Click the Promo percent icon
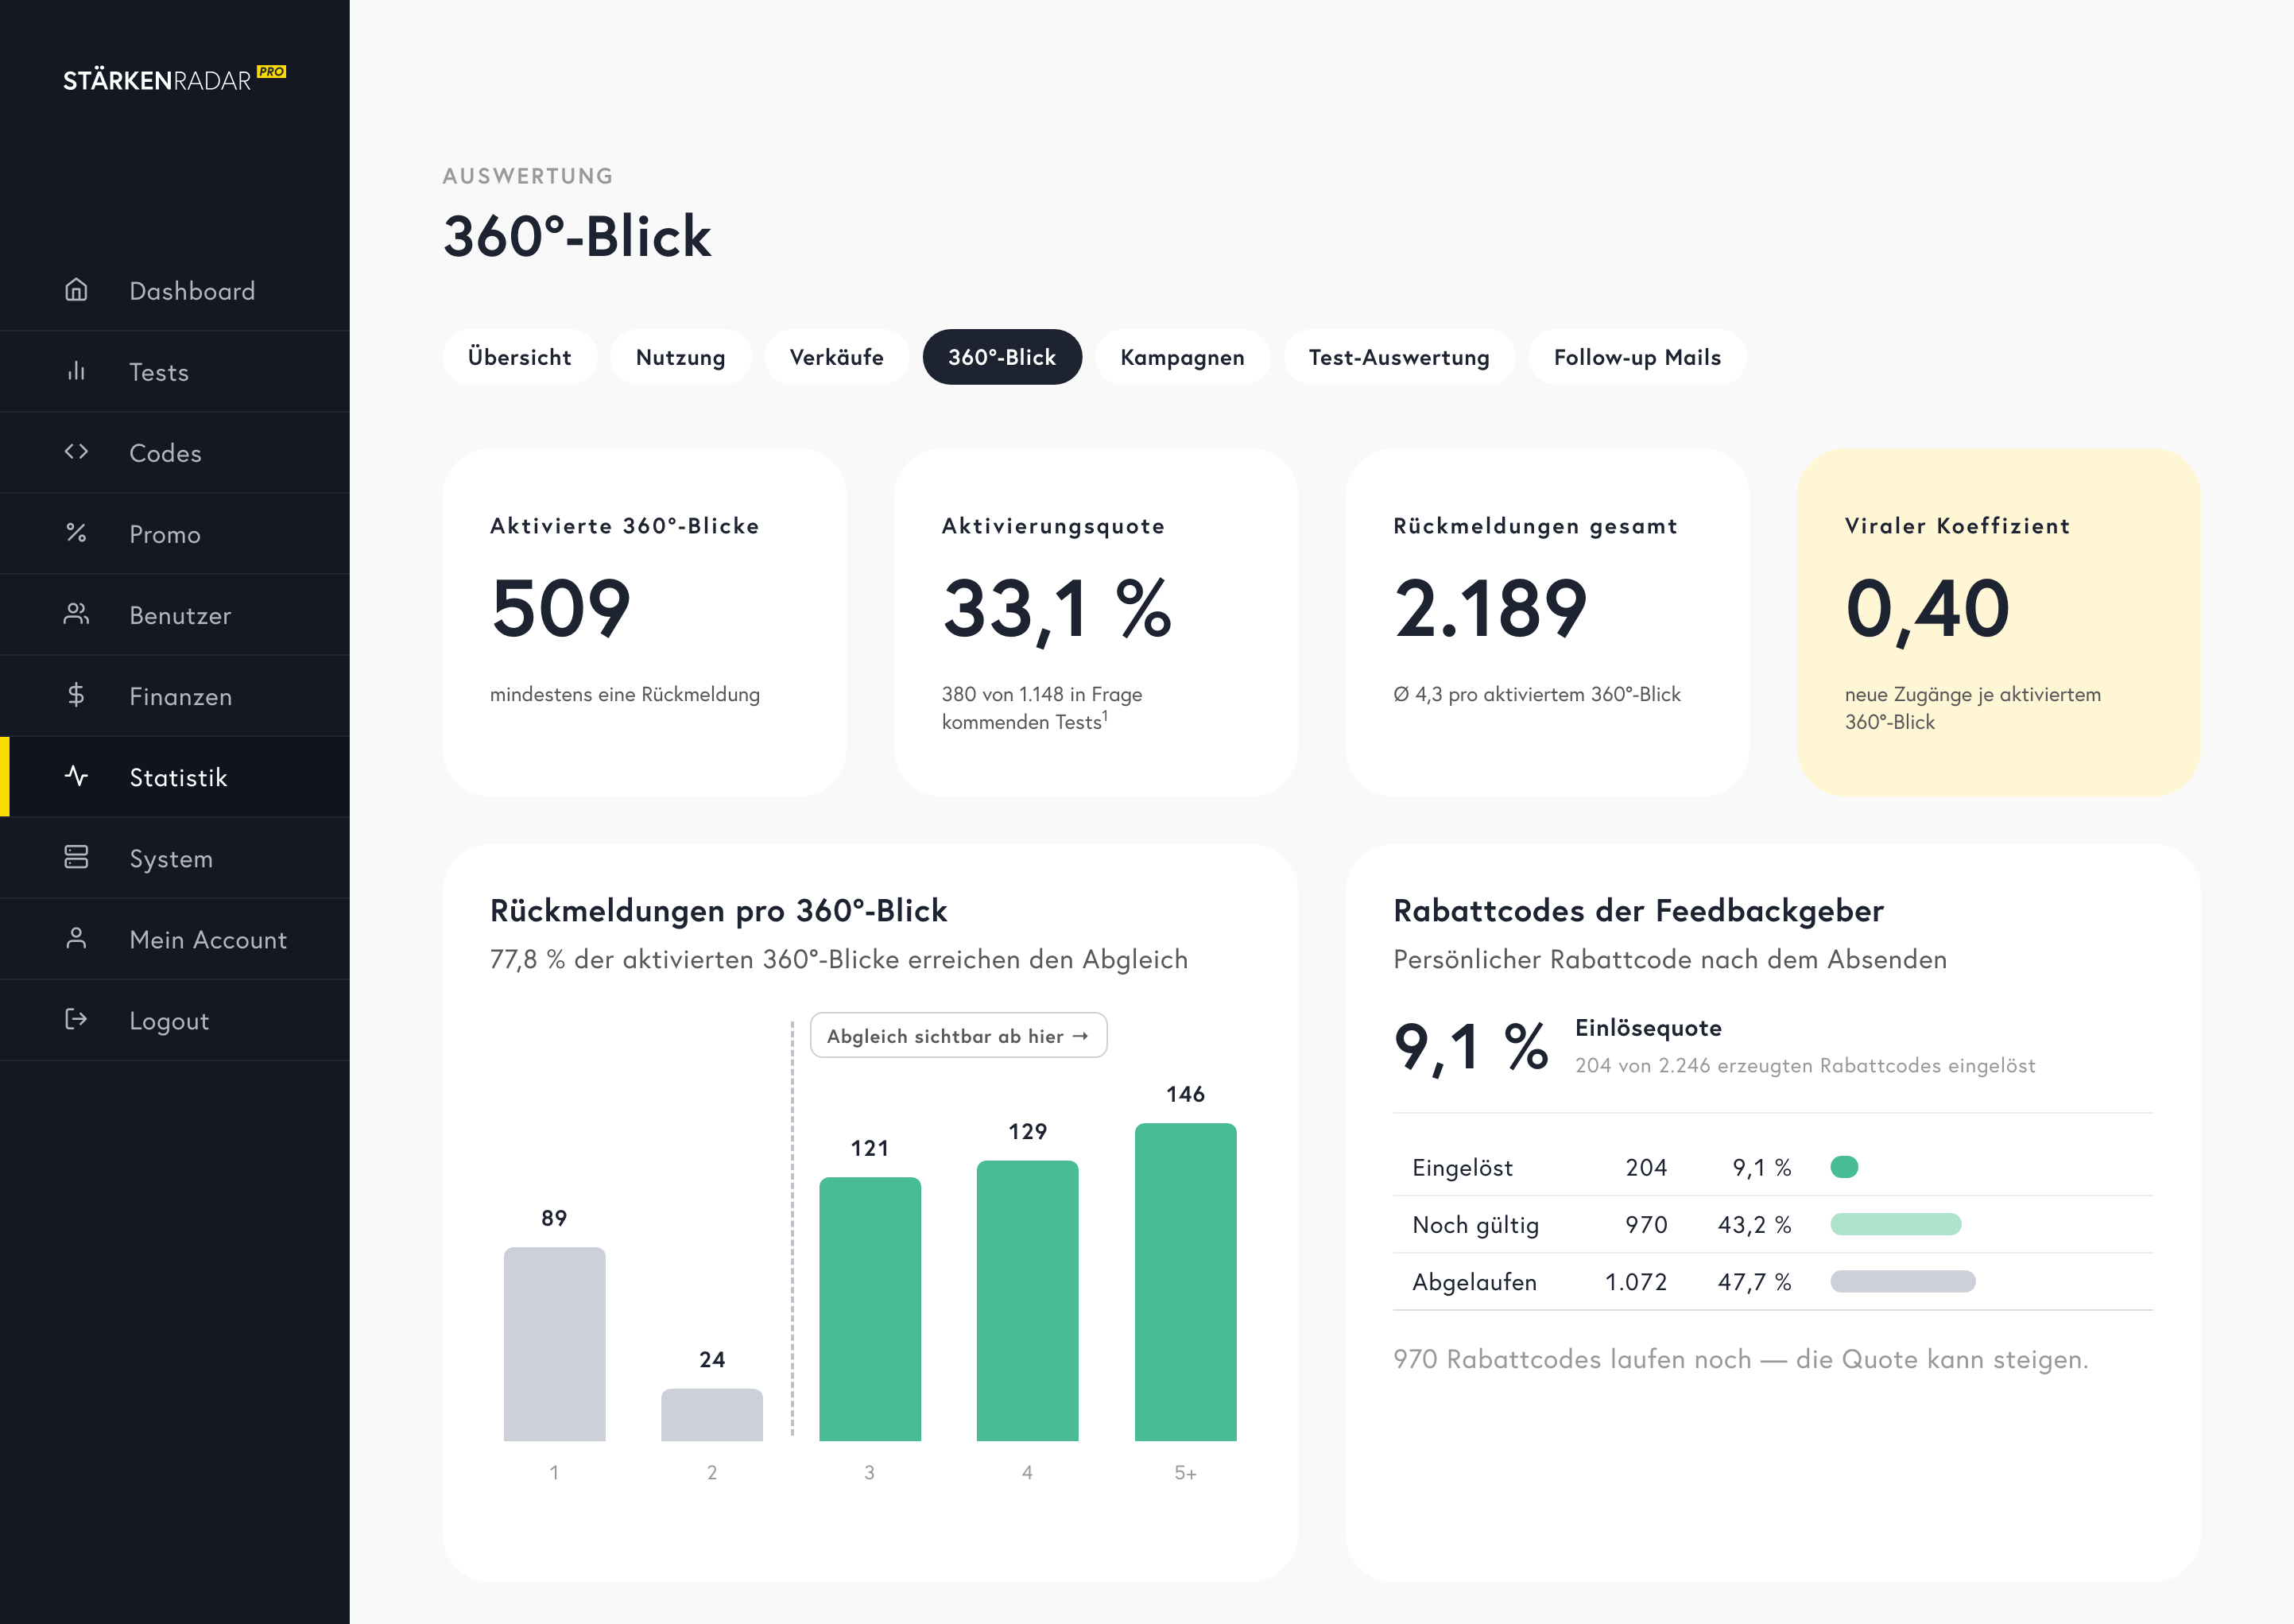The image size is (2294, 1624). (x=76, y=533)
